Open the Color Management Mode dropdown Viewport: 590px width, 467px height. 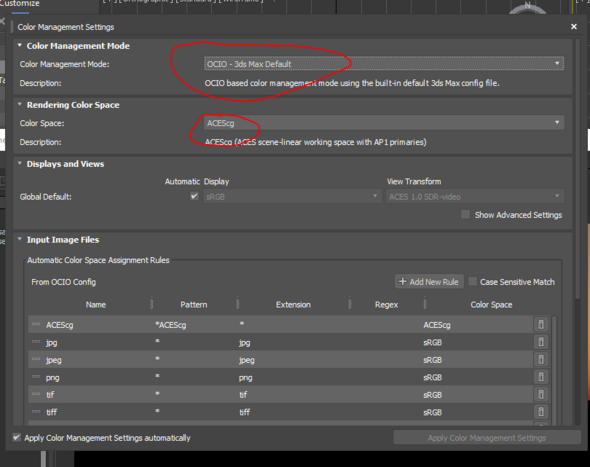click(x=384, y=64)
